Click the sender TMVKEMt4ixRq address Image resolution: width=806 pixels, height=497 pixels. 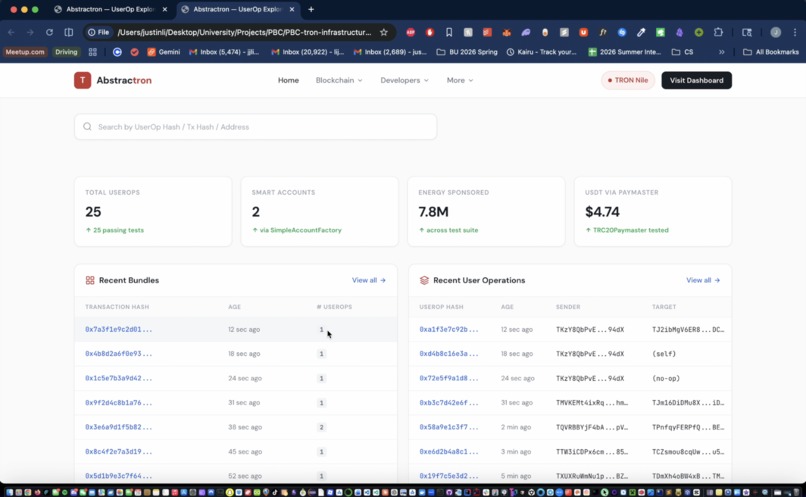(592, 402)
